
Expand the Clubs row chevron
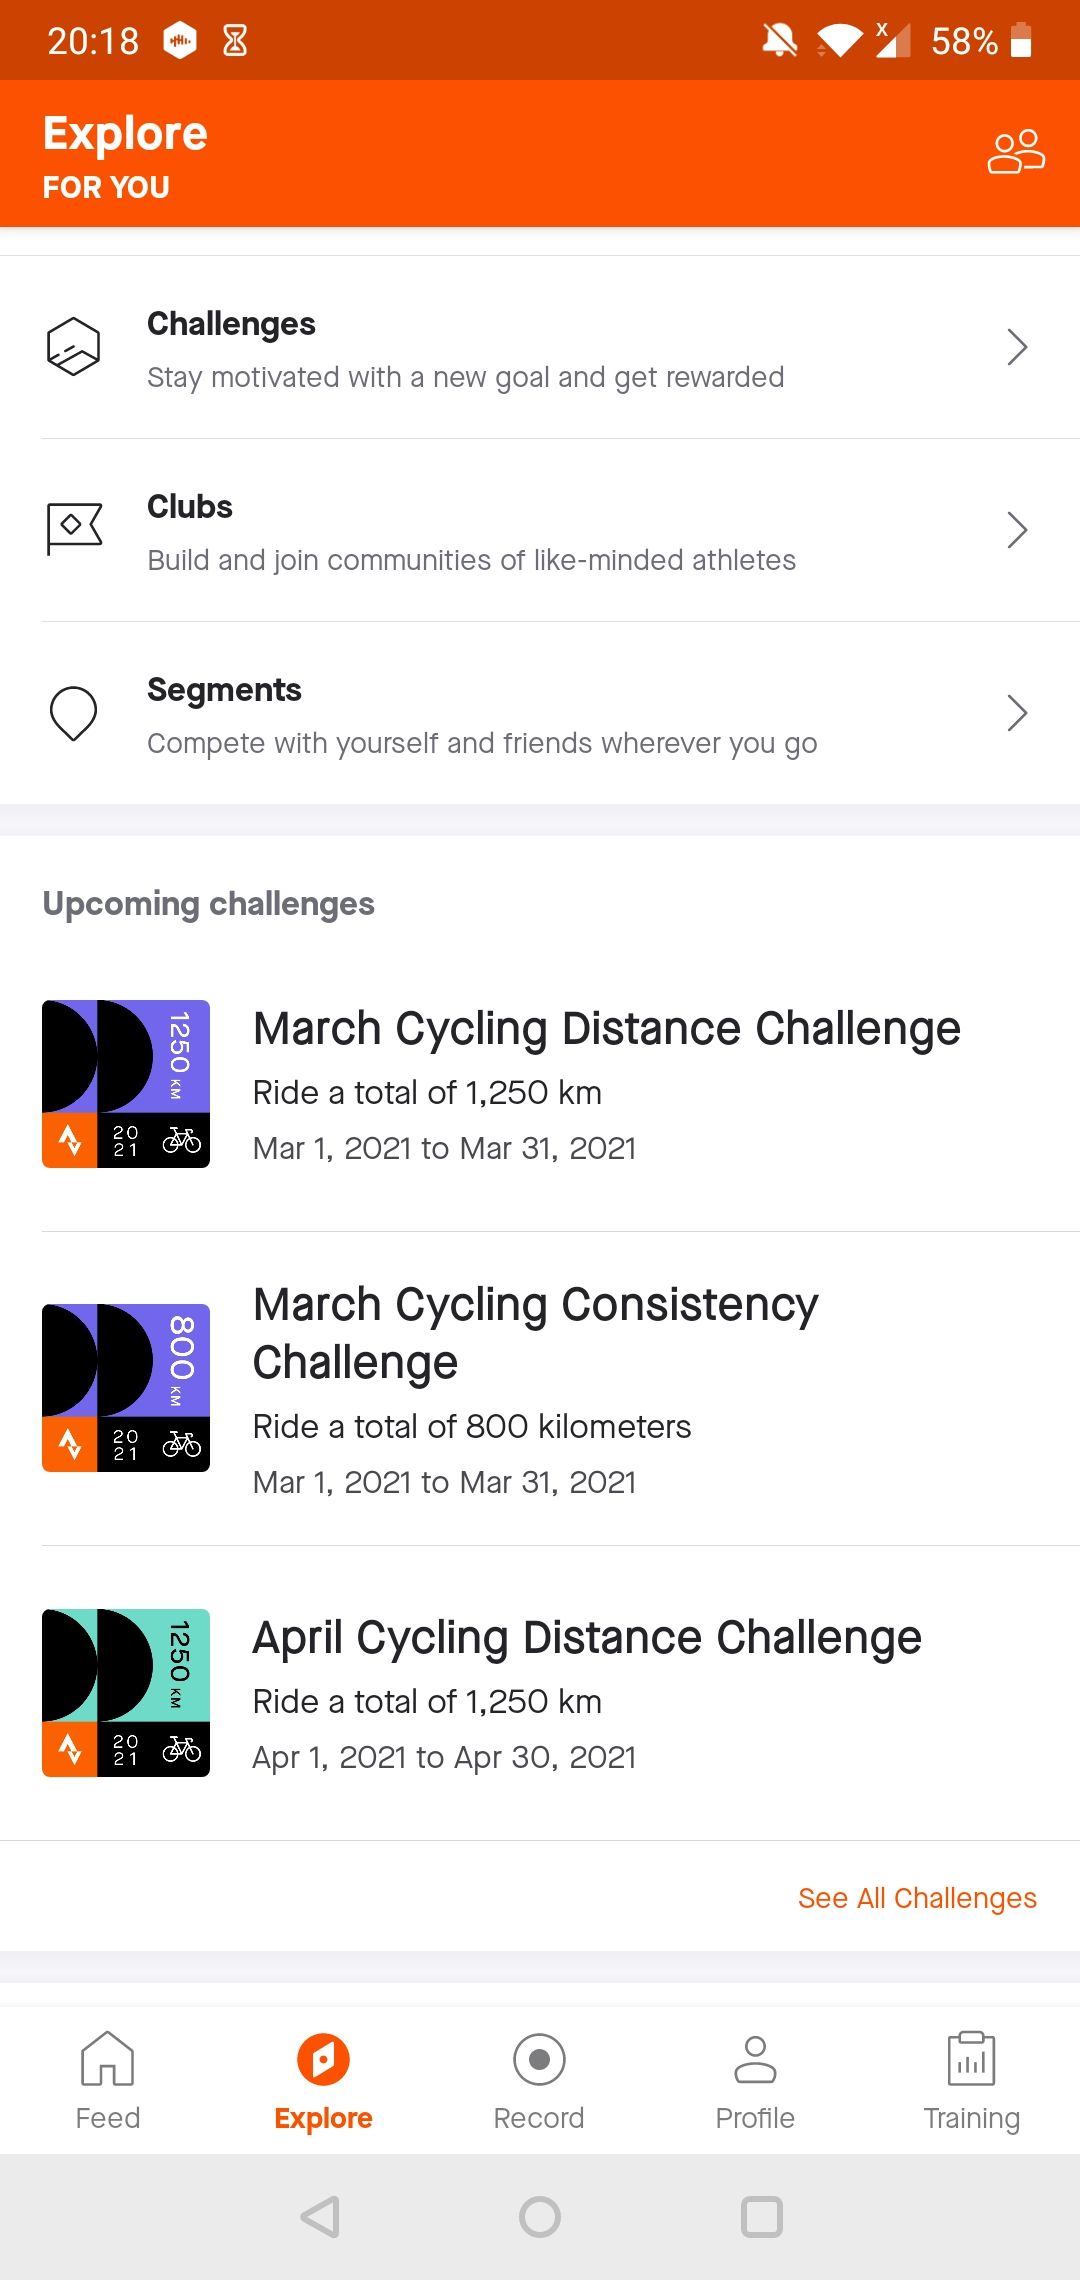point(1017,530)
